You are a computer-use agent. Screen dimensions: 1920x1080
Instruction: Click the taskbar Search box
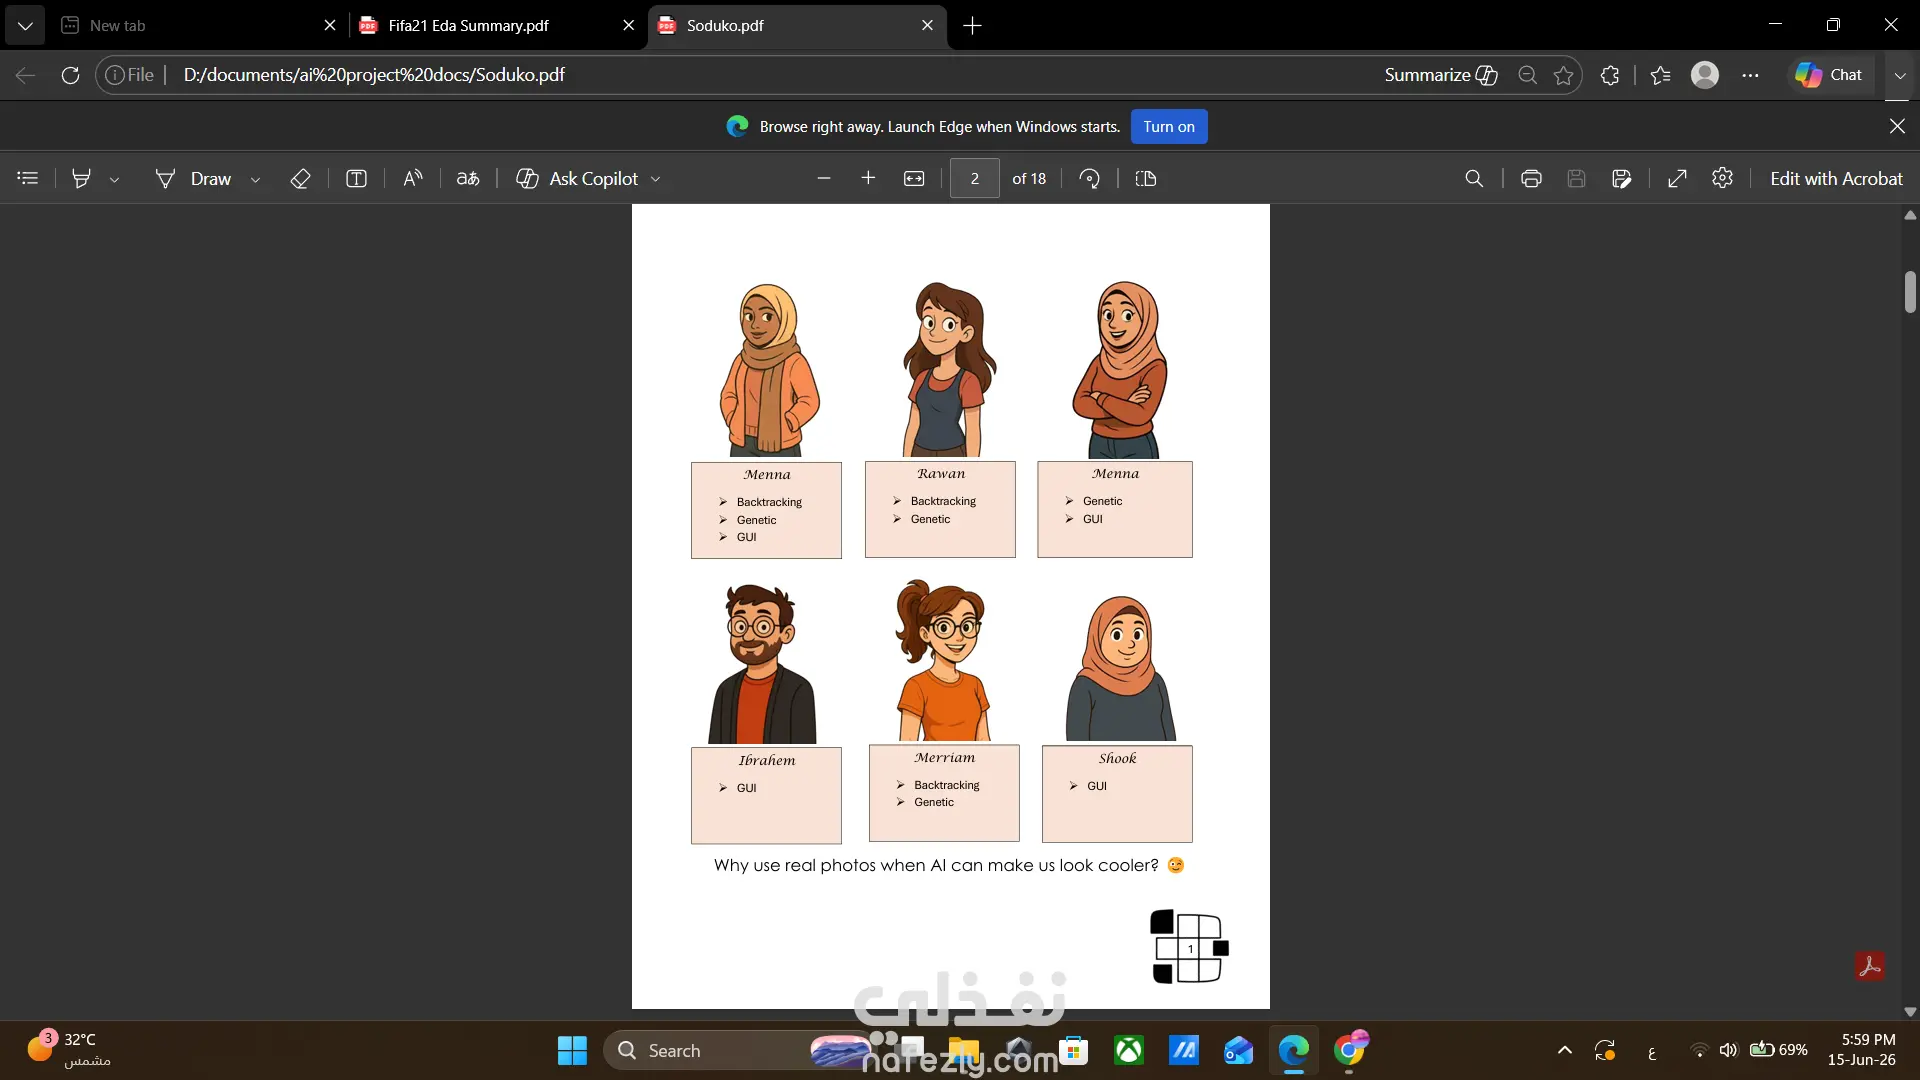(x=740, y=1051)
